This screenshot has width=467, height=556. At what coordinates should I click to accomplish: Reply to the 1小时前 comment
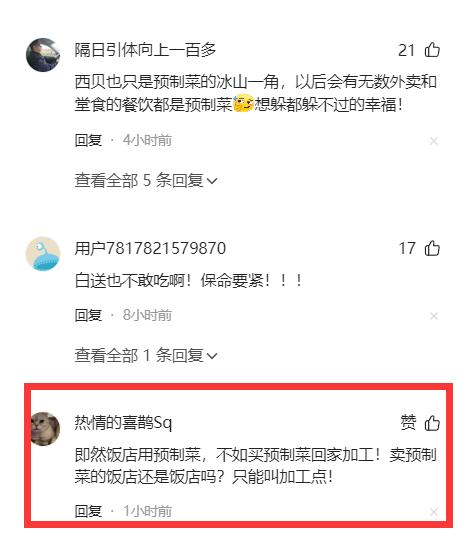88,511
